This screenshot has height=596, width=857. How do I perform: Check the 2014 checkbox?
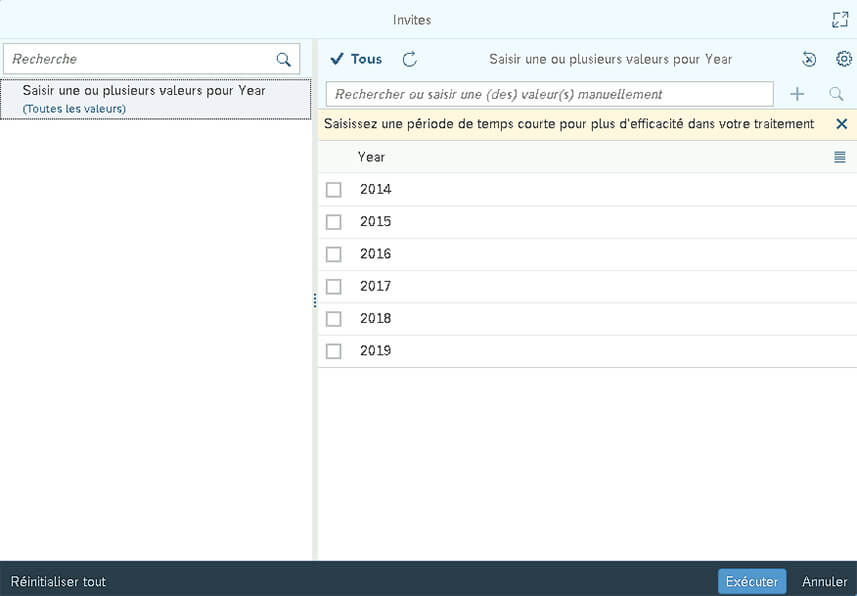tap(333, 189)
